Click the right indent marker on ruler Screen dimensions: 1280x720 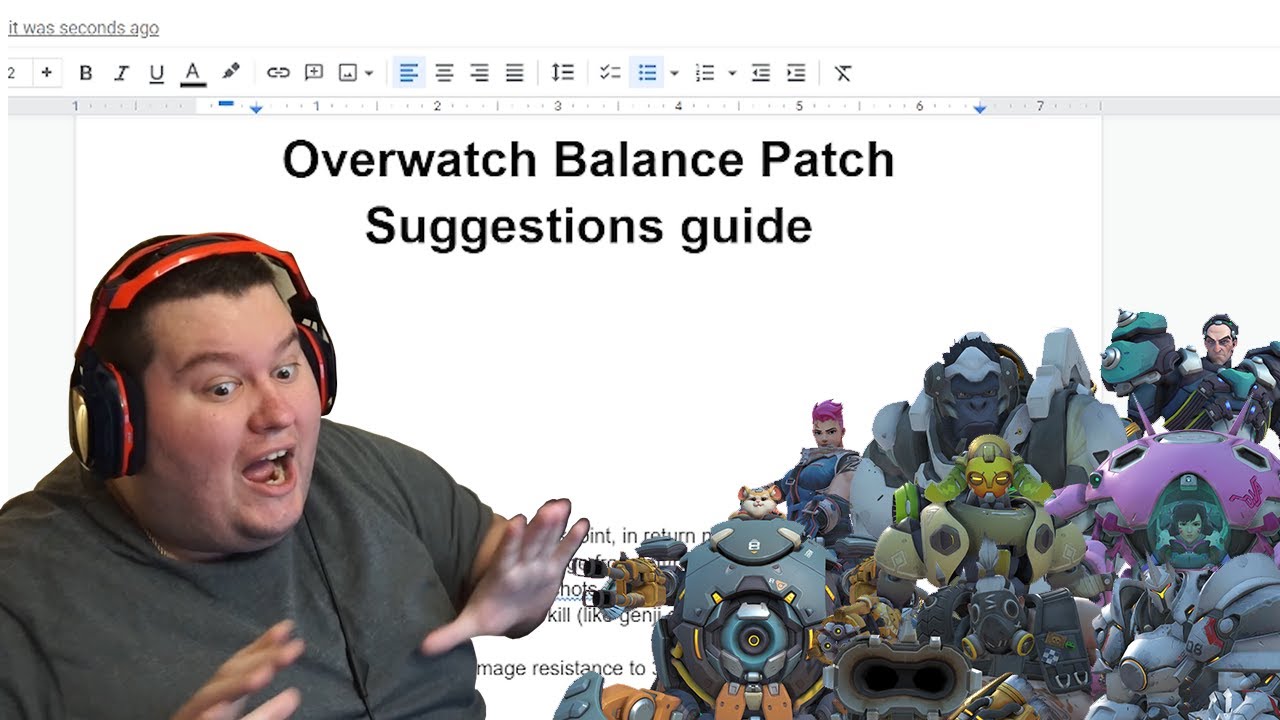click(980, 108)
